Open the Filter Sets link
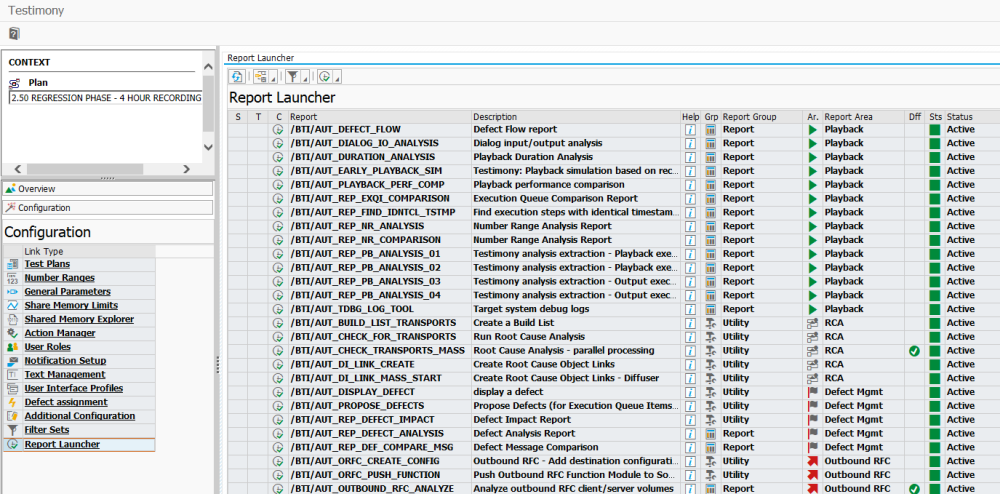The image size is (1000, 494). click(47, 430)
